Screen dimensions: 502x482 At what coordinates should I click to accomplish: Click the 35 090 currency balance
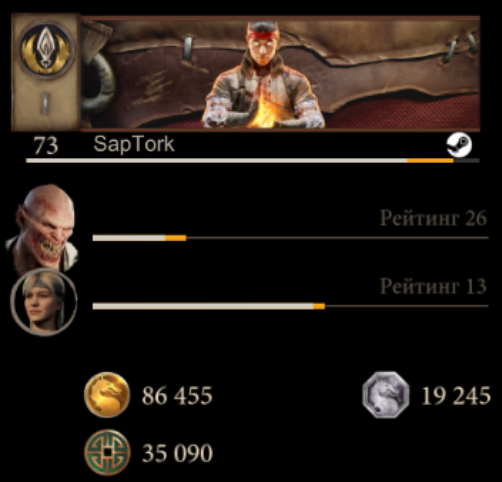click(177, 453)
